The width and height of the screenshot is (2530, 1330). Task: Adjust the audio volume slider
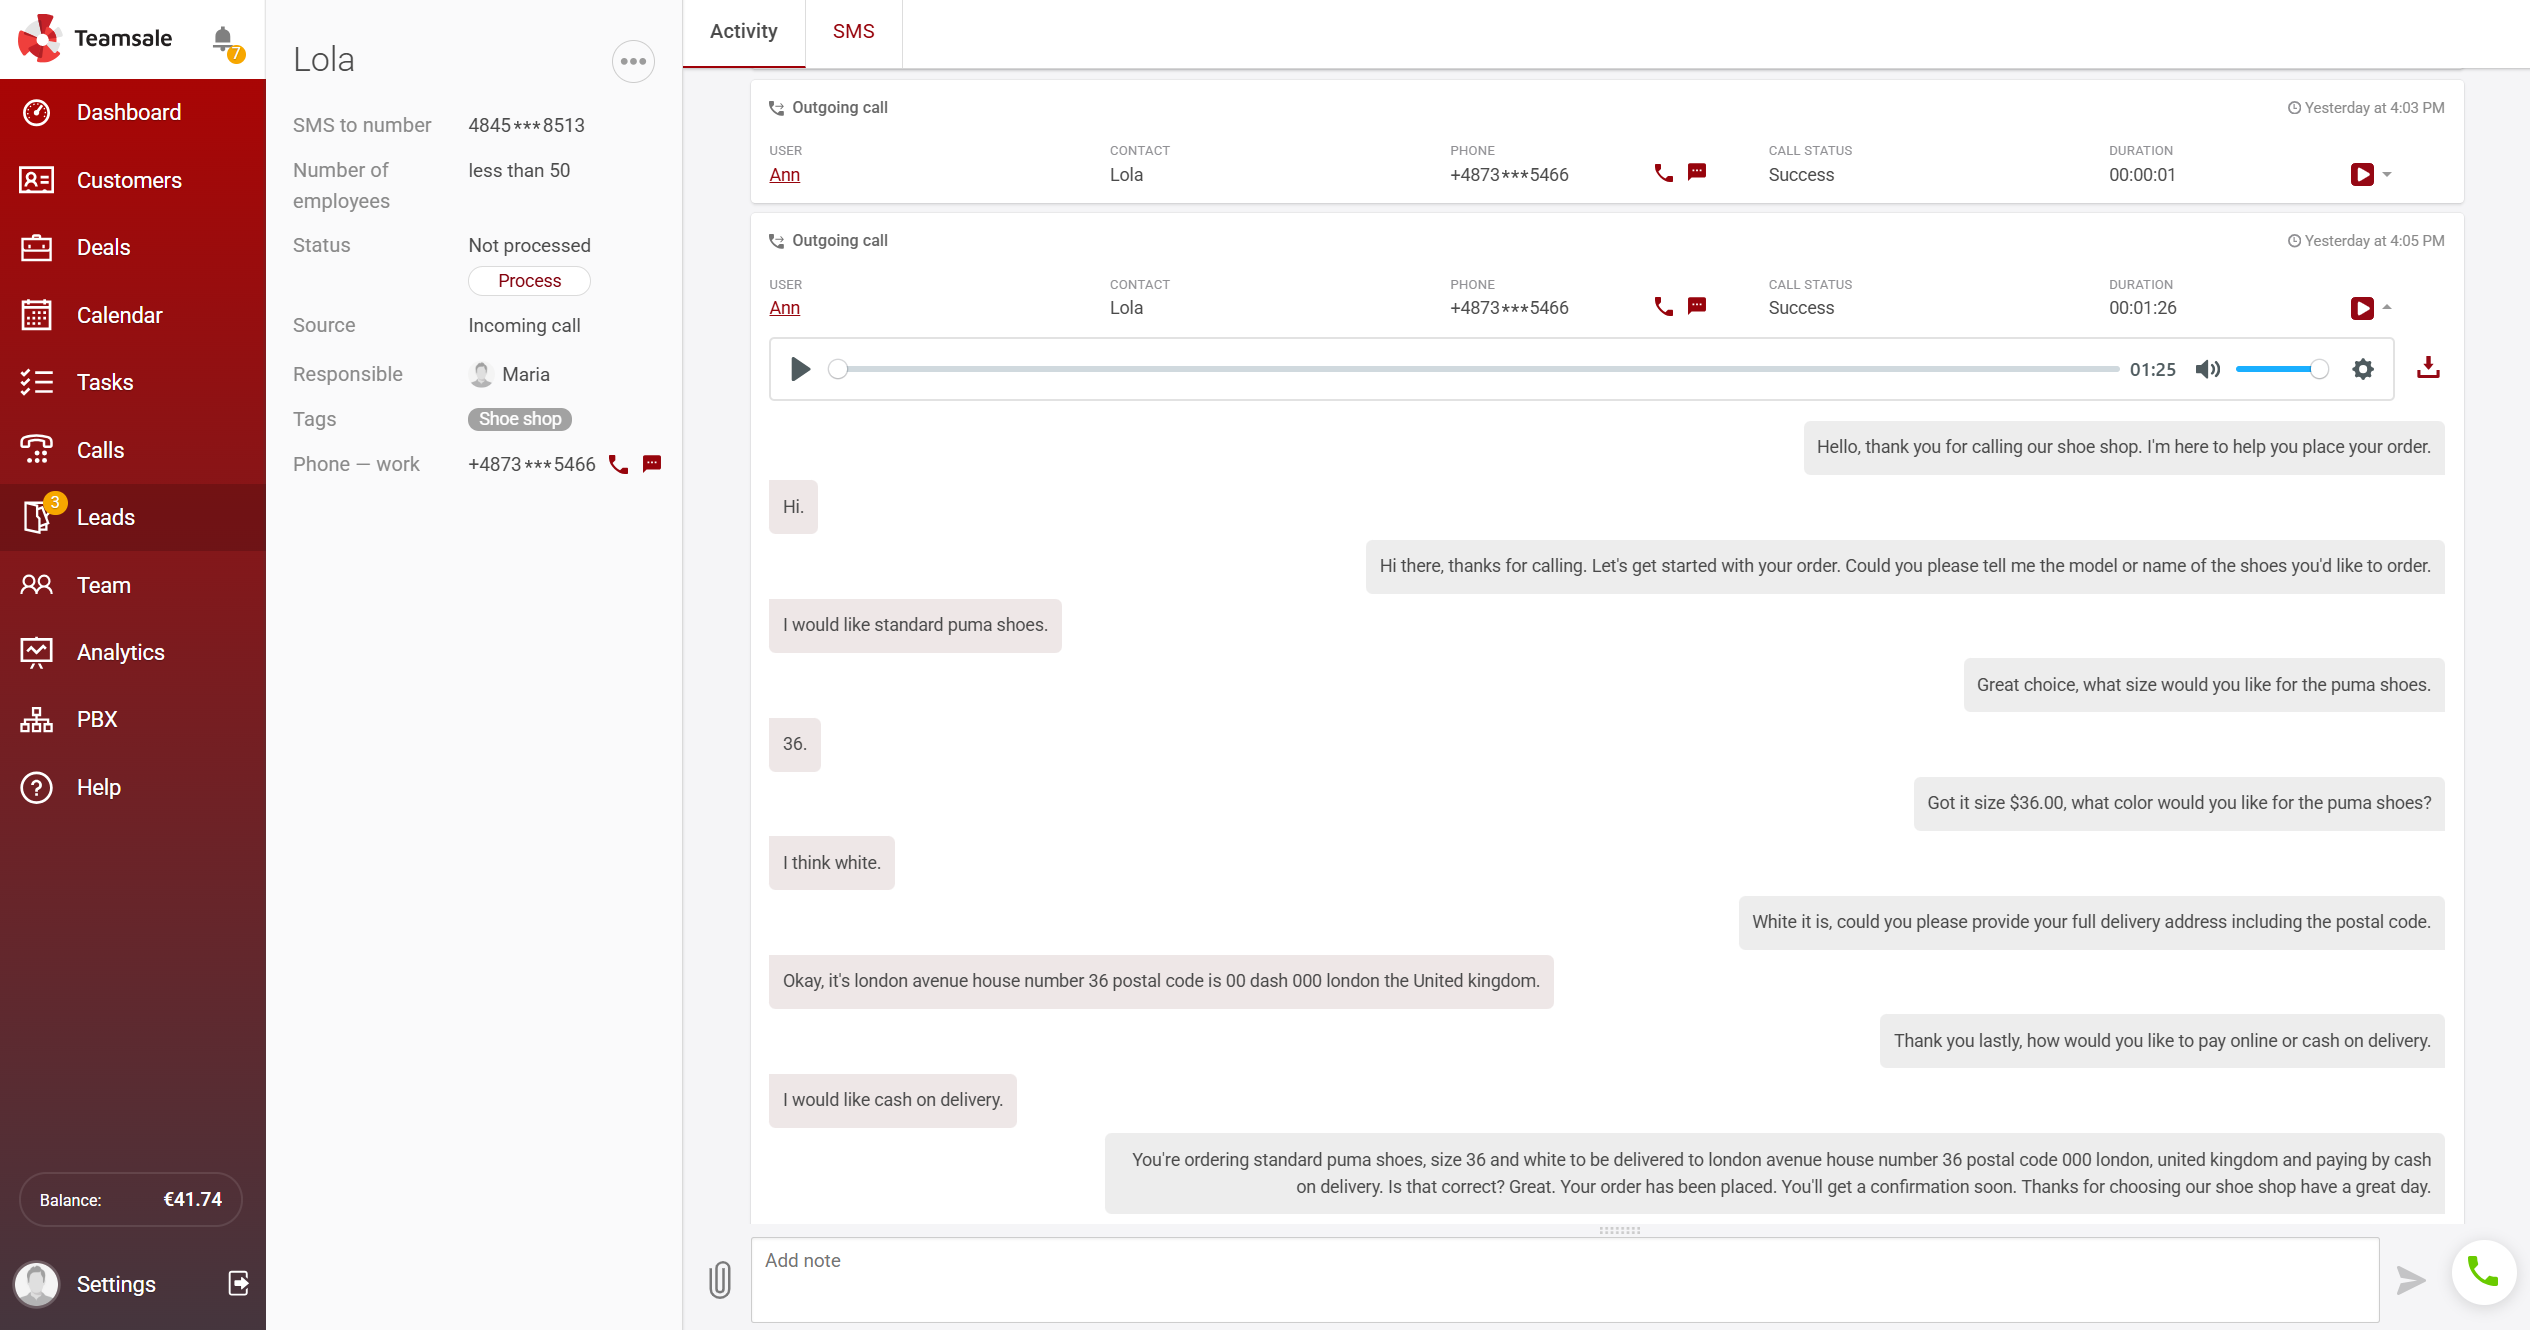point(2280,369)
